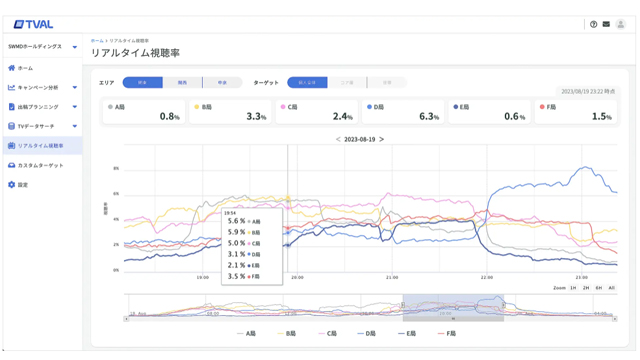Expand the campaign analysis menu arrow
The height and width of the screenshot is (360, 640).
point(75,87)
